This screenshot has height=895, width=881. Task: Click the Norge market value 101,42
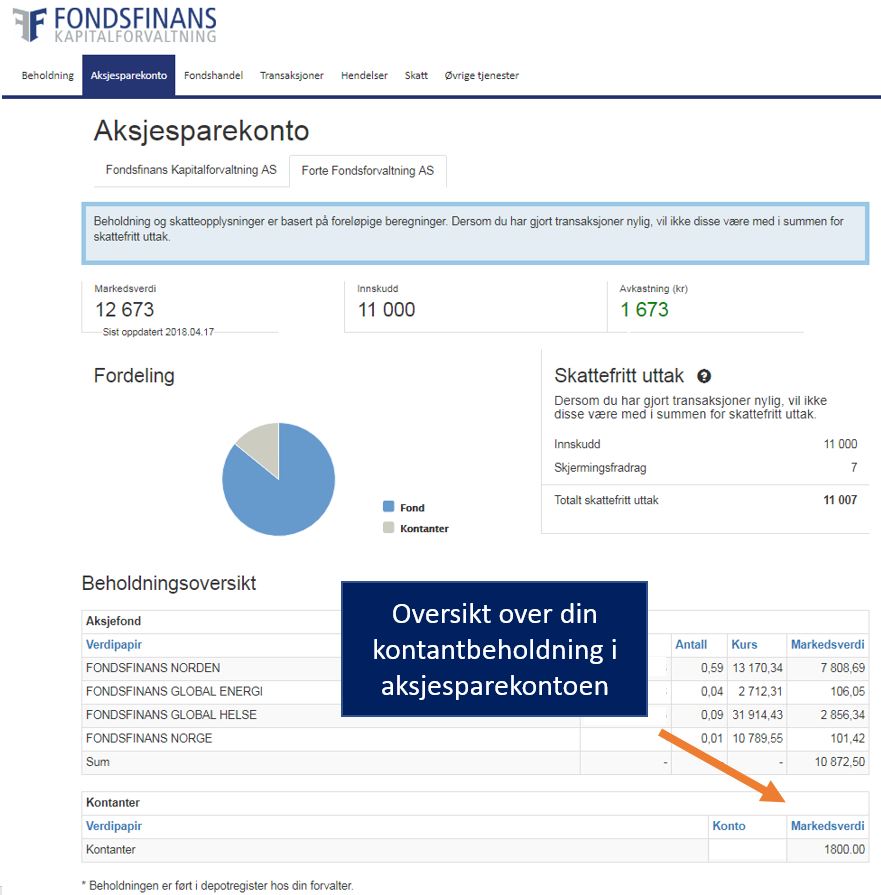pos(848,738)
